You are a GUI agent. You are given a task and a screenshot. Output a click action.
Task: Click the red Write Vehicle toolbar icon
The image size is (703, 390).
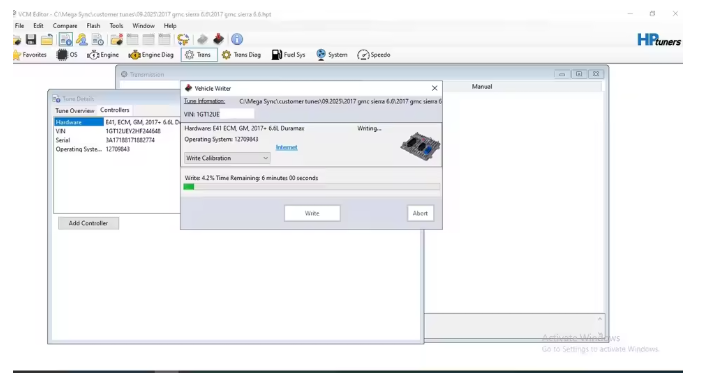click(x=218, y=39)
